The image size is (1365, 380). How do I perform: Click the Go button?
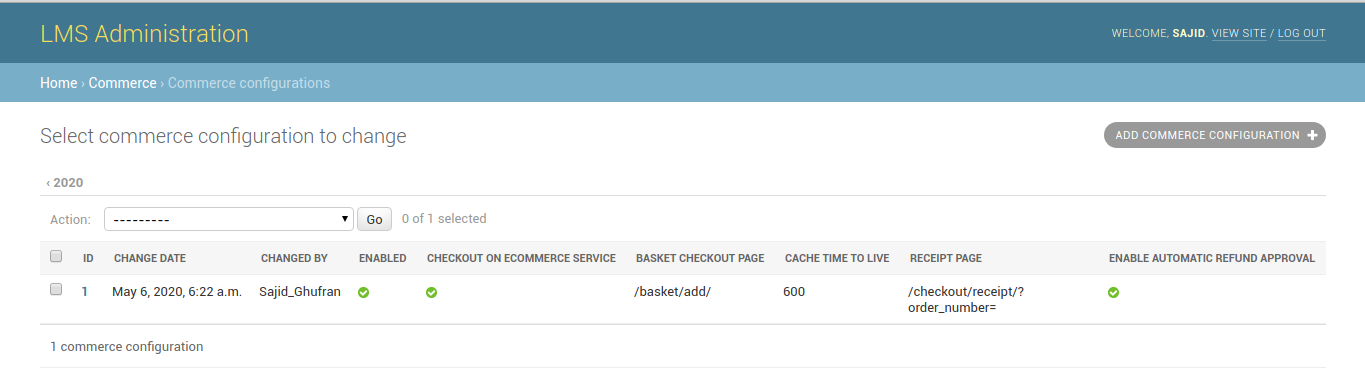click(374, 219)
